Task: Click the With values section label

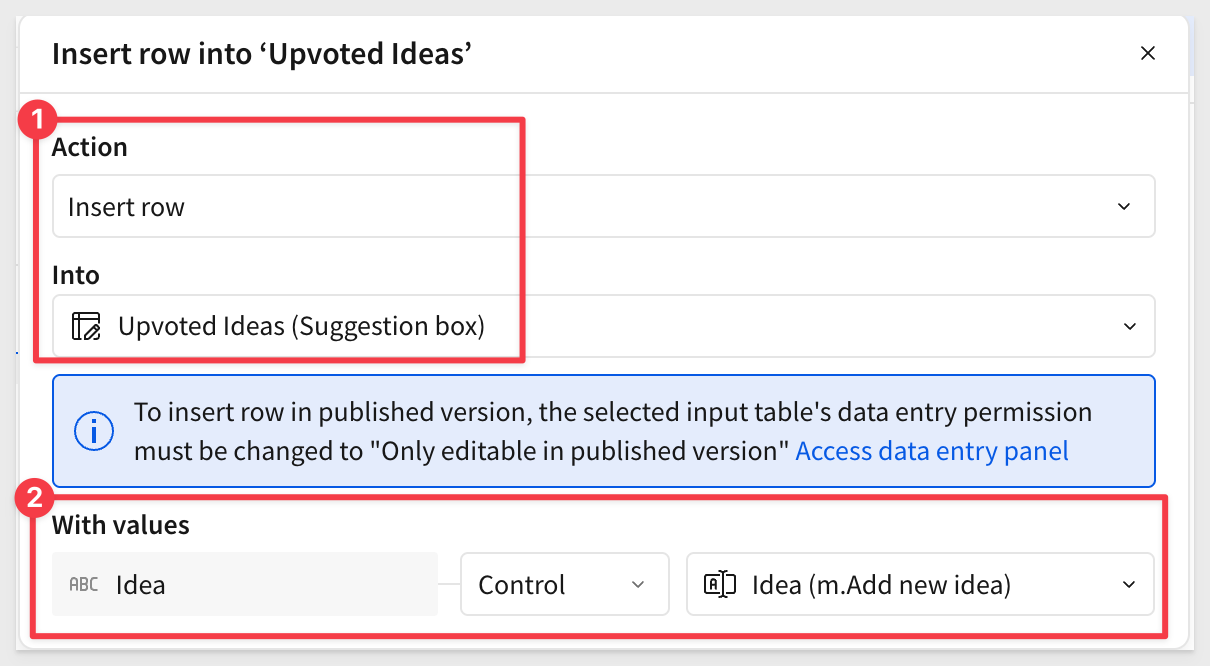Action: point(121,524)
